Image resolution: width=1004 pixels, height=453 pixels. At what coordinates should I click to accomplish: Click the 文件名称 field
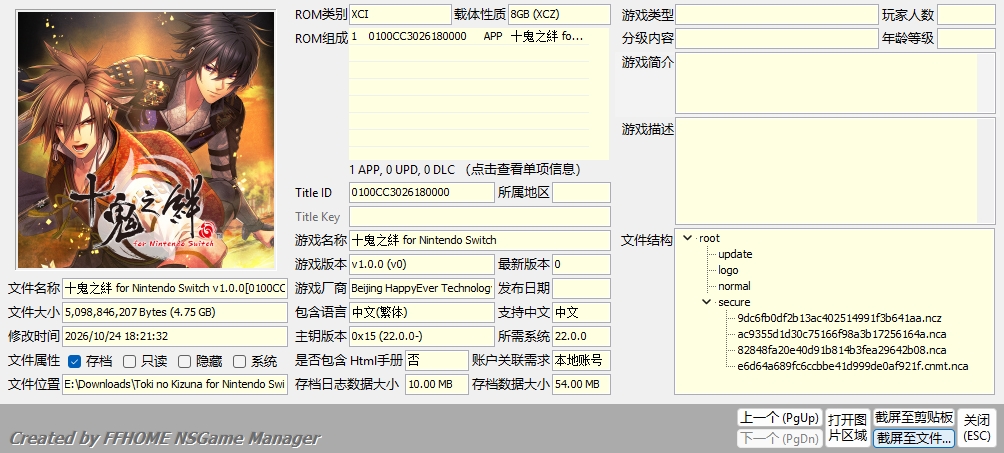(x=175, y=288)
